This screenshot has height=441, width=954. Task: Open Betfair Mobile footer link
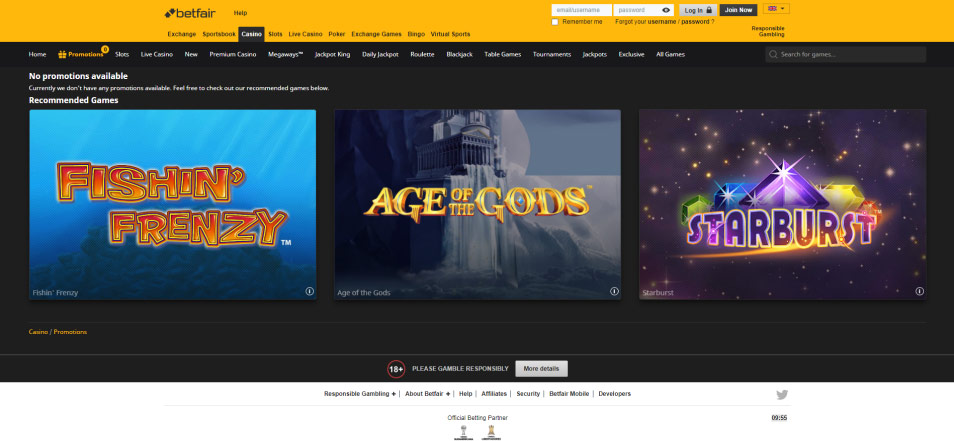tap(569, 394)
